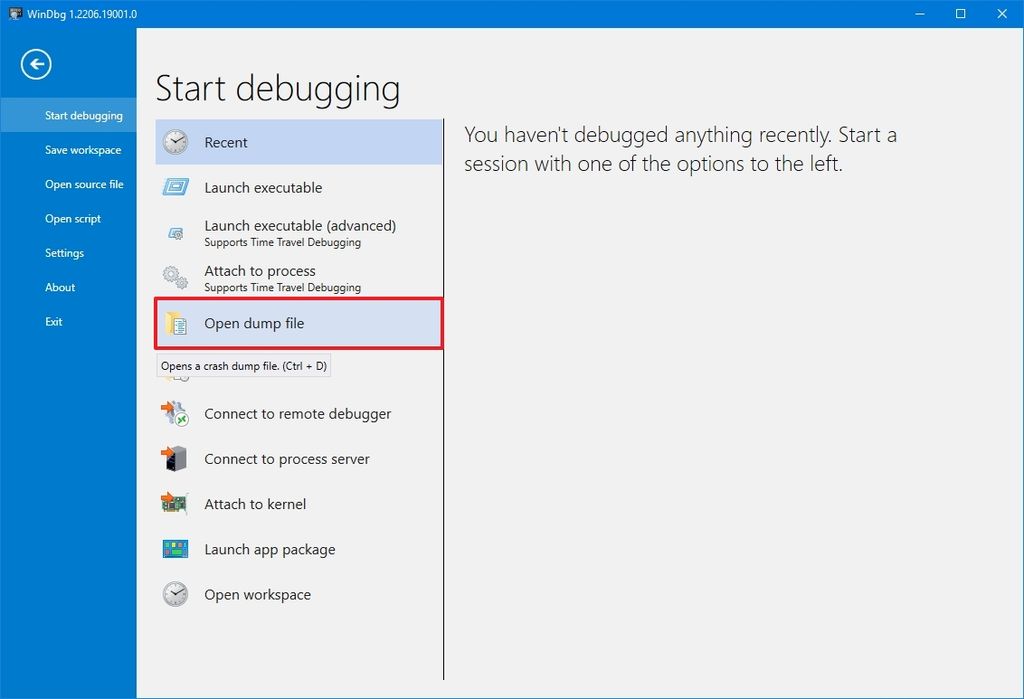Click the Attach to process gears icon
Image resolution: width=1024 pixels, height=699 pixels.
pos(176,277)
